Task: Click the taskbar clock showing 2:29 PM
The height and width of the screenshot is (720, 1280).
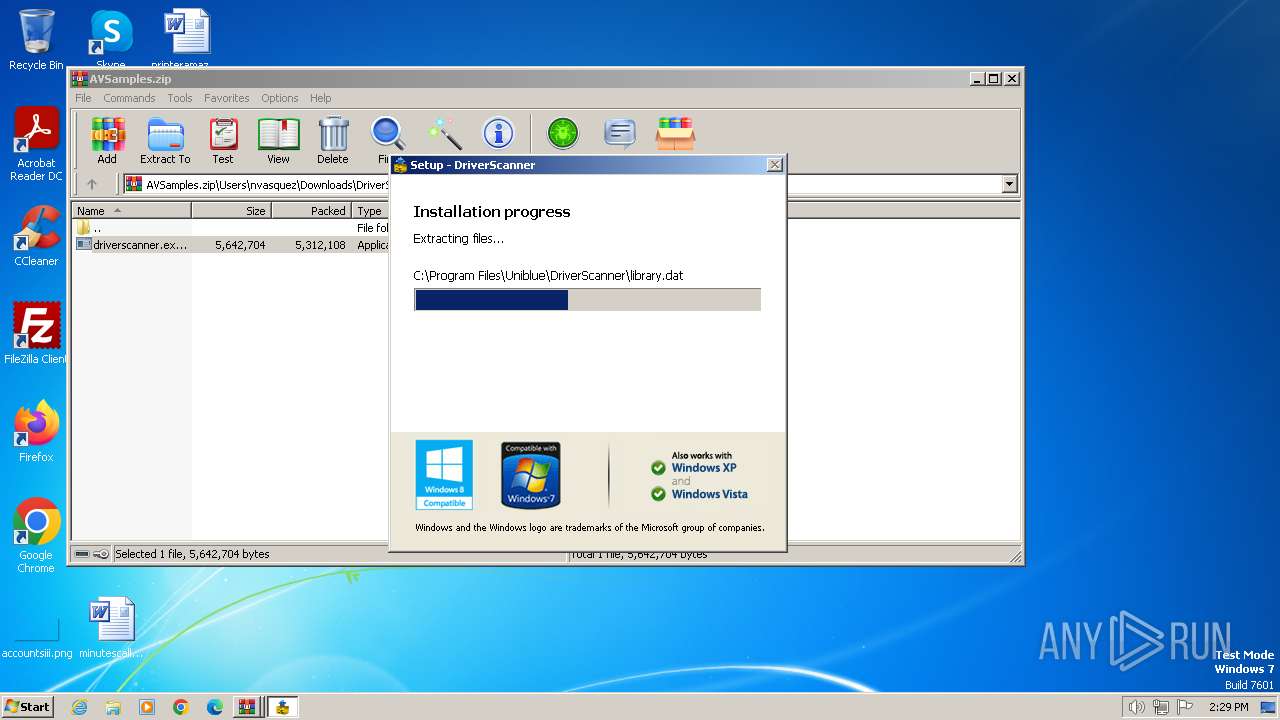Action: coord(1229,707)
